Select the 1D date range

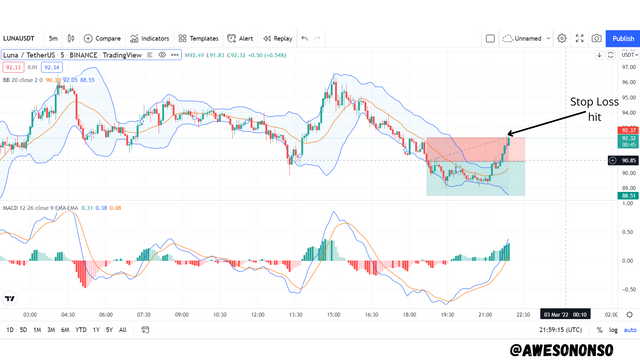pos(10,330)
